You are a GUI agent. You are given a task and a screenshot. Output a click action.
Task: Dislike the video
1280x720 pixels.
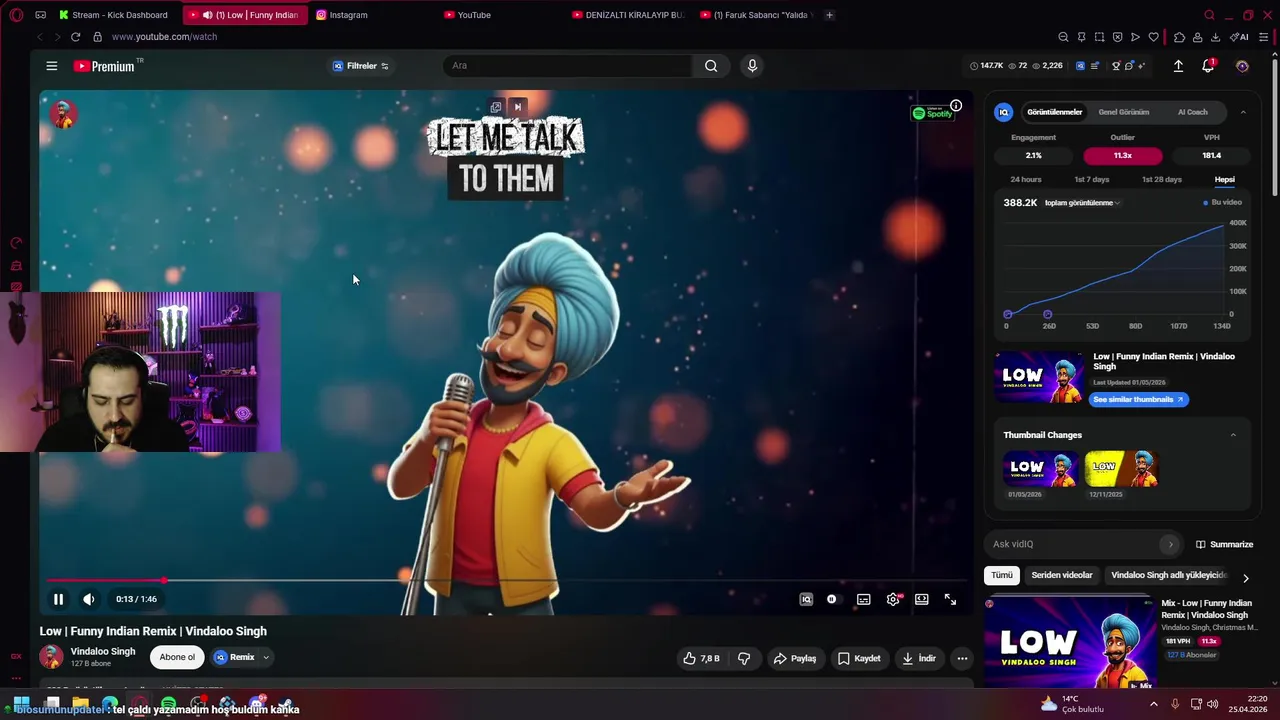744,658
